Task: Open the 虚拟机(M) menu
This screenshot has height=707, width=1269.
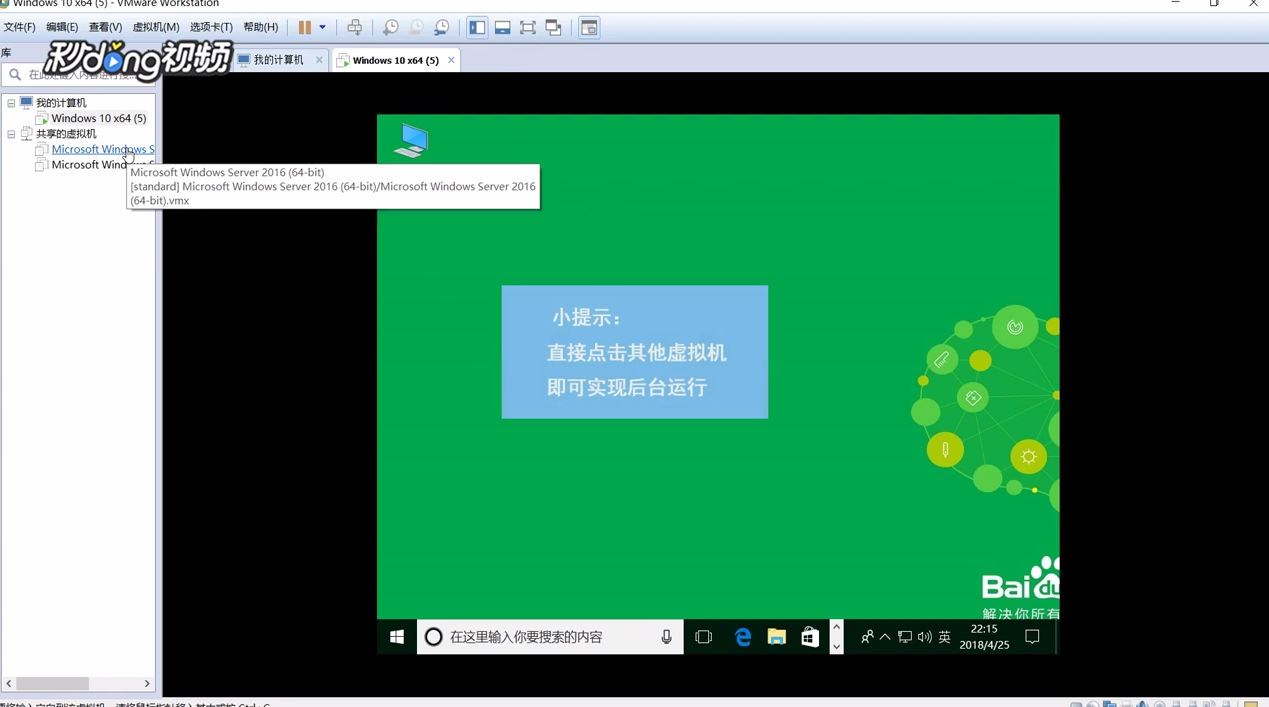Action: [x=155, y=27]
